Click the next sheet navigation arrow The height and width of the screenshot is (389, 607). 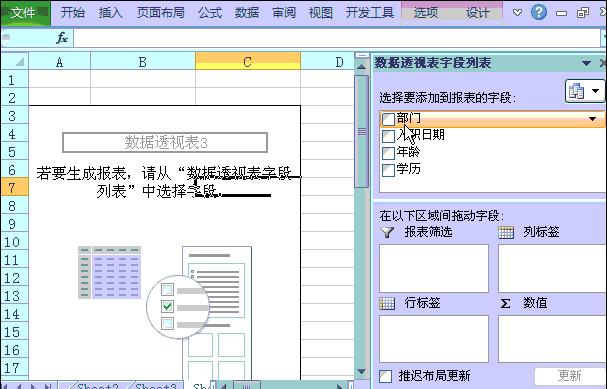click(33, 386)
